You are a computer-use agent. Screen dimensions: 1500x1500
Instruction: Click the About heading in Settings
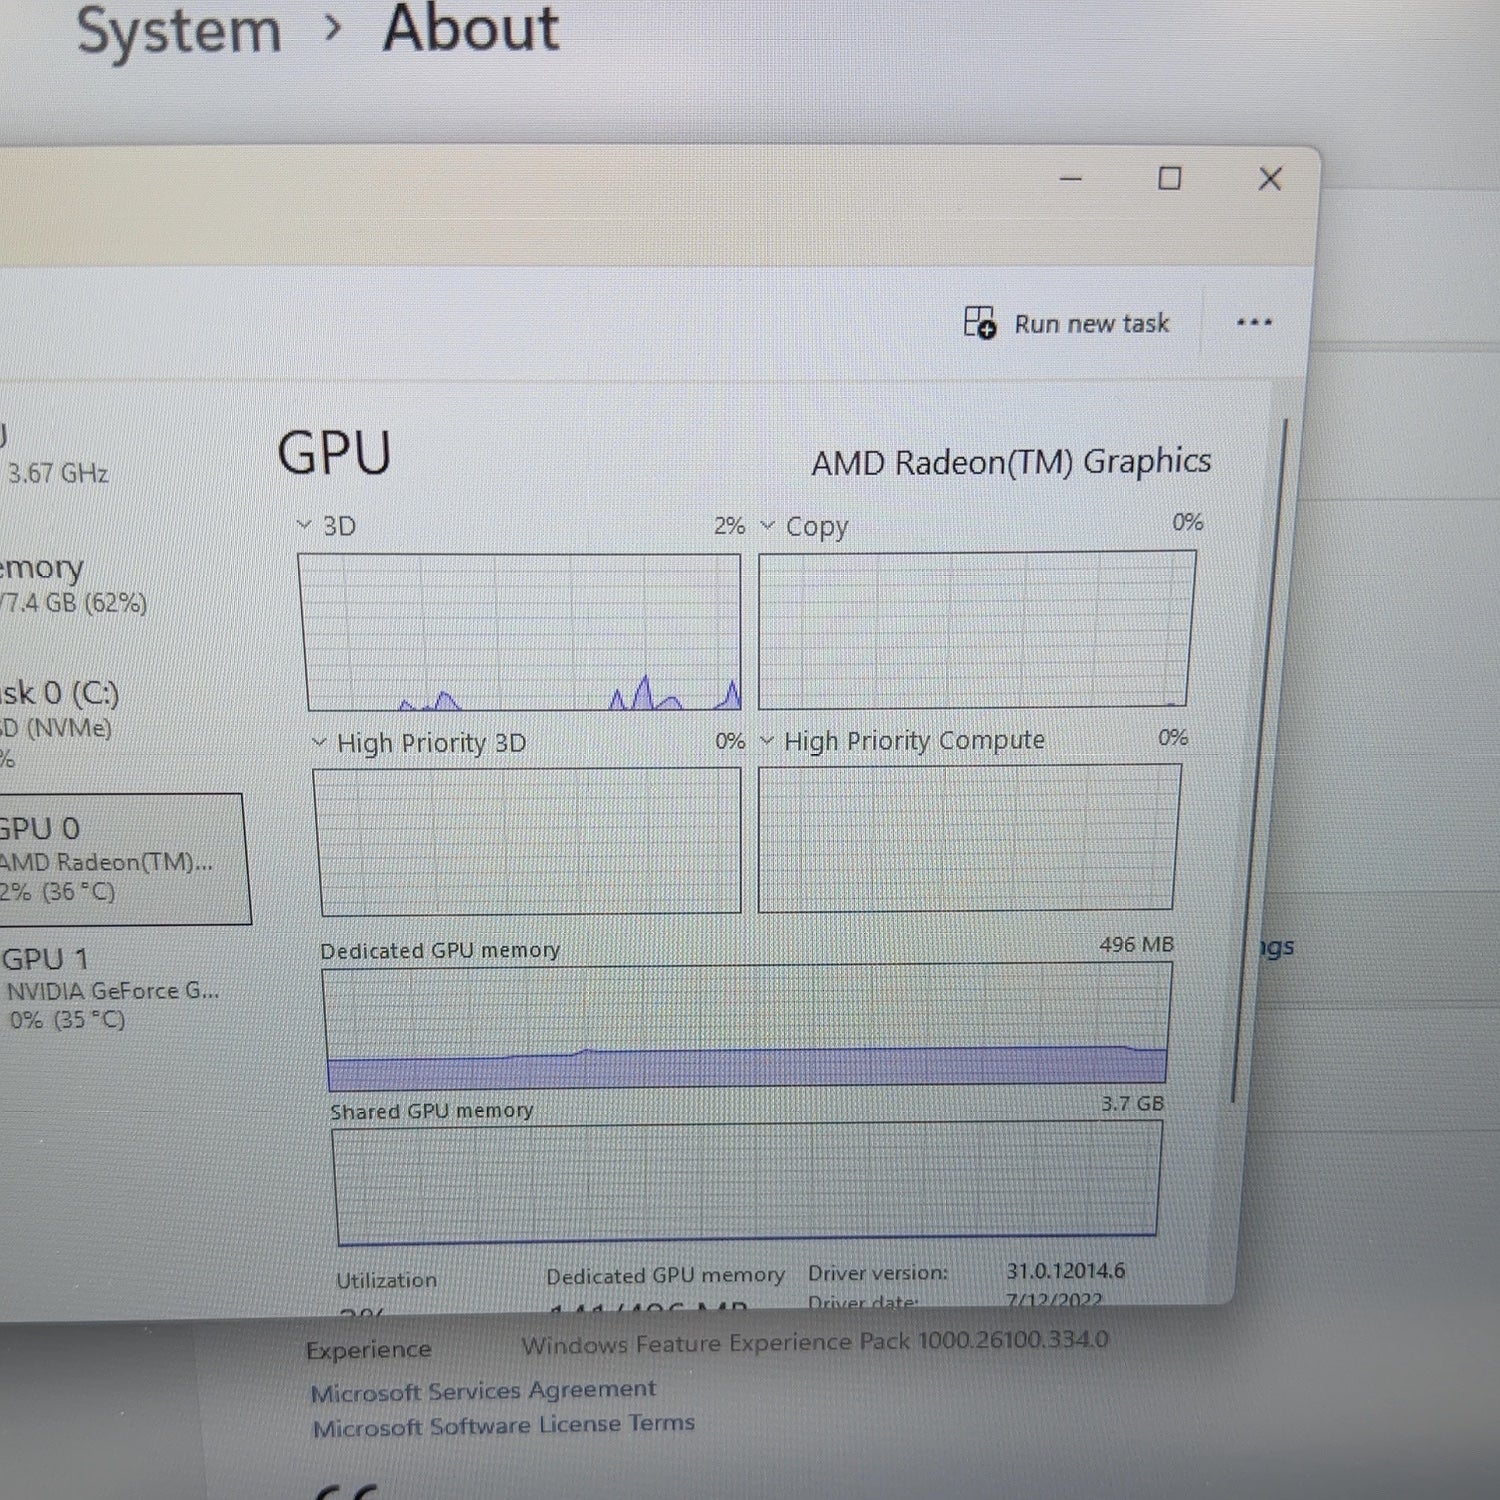click(470, 29)
